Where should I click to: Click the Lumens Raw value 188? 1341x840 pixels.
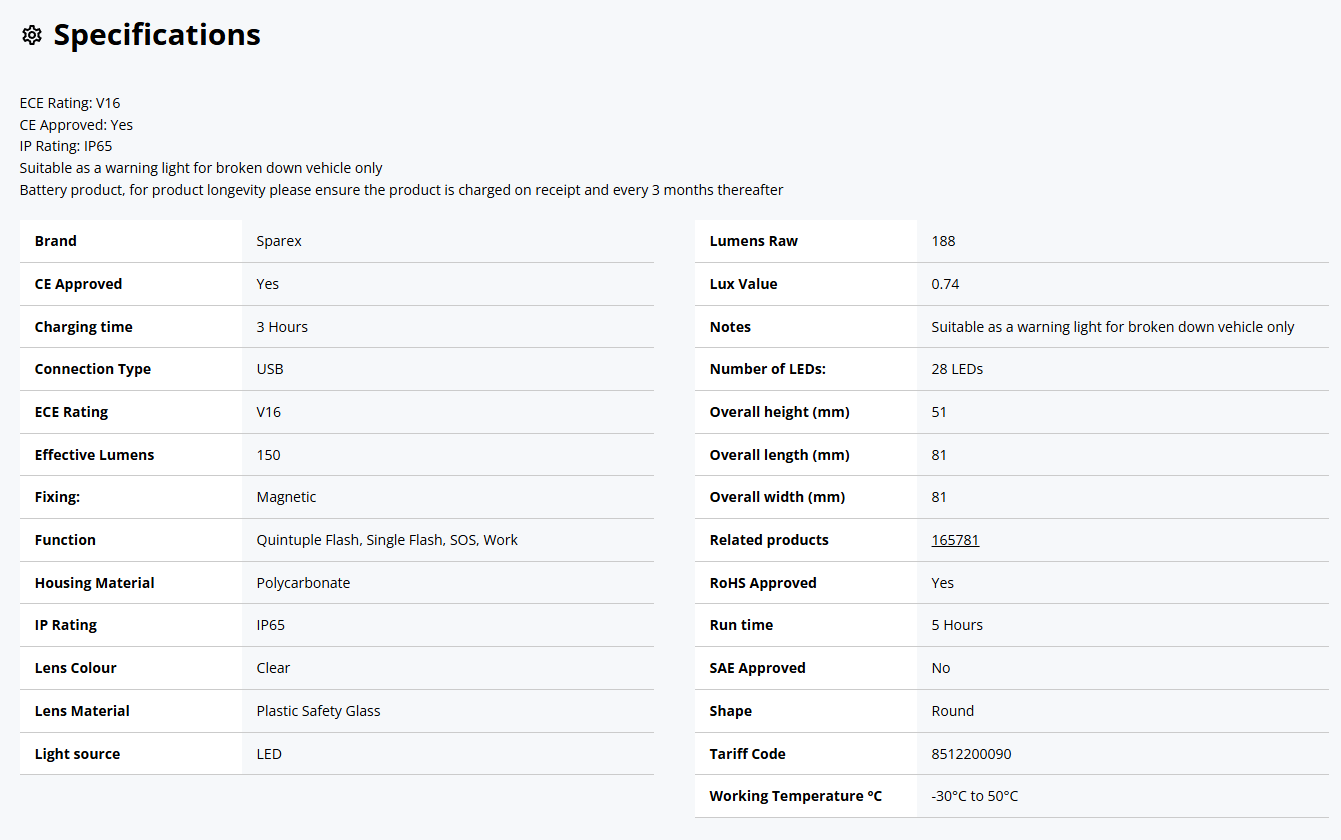pos(943,241)
